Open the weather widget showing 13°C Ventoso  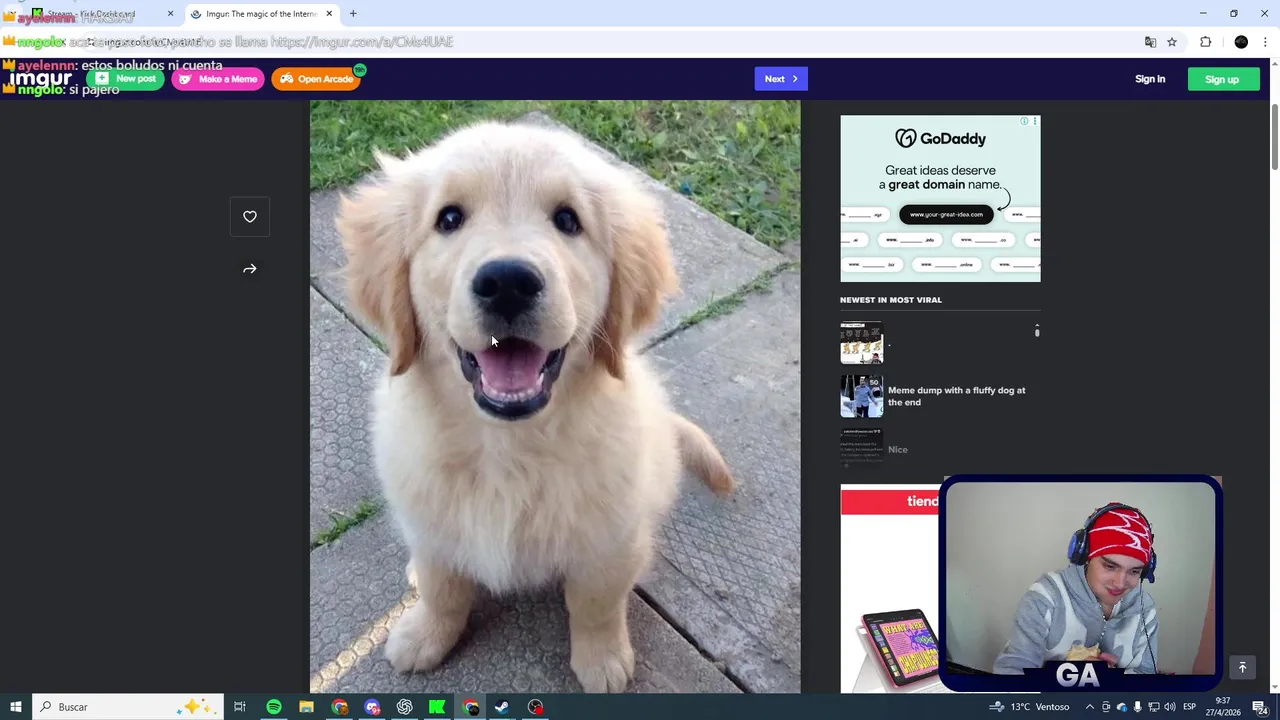[1028, 707]
